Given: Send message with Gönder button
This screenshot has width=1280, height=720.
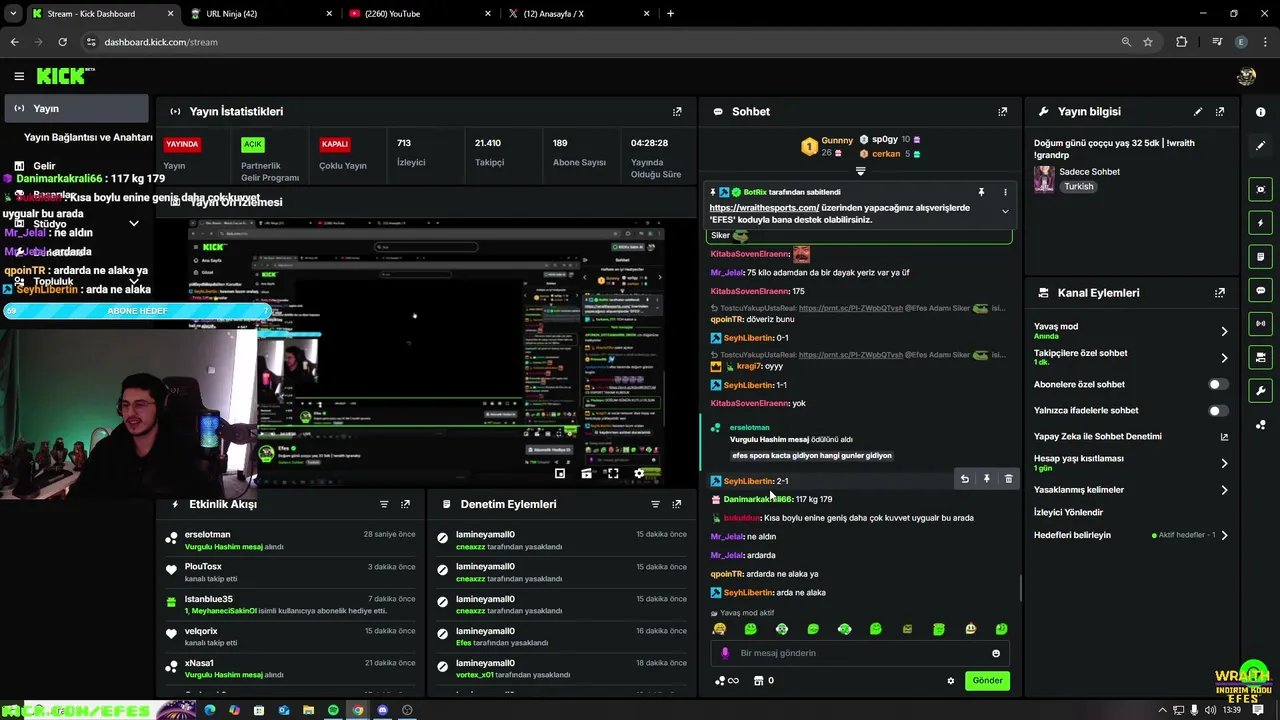Looking at the screenshot, I should pos(987,681).
